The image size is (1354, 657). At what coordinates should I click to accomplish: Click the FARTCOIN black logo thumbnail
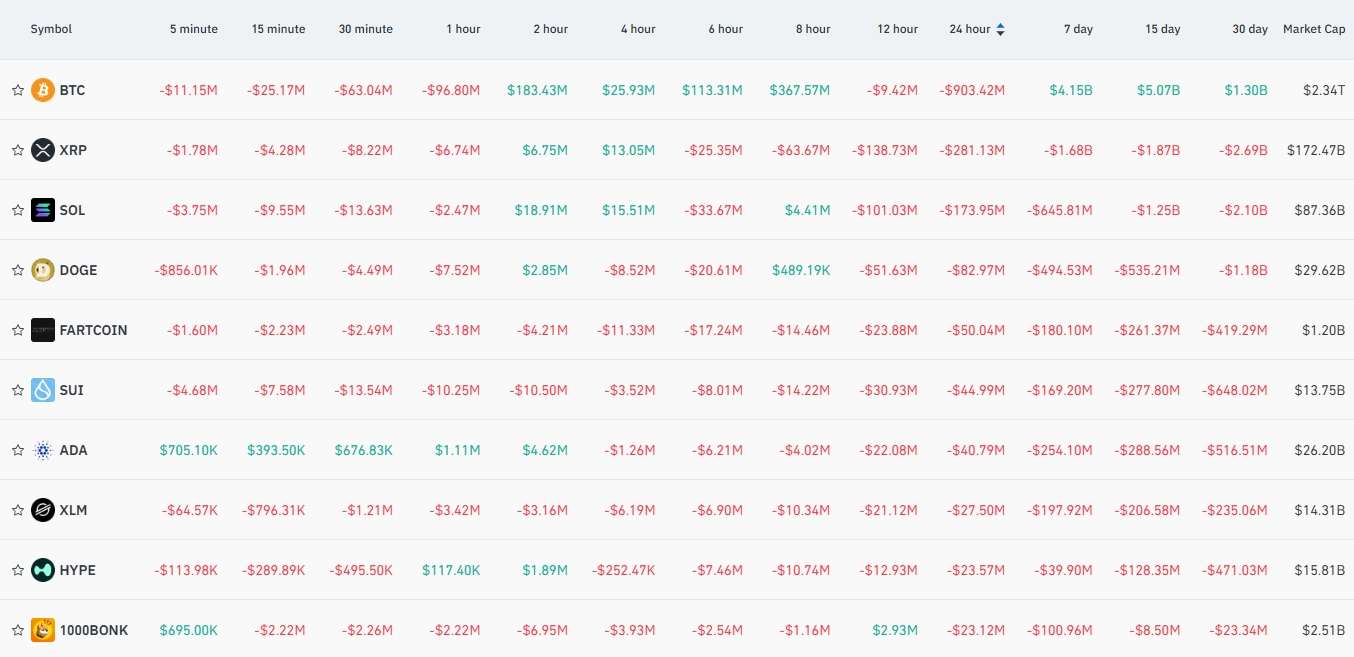coord(43,330)
